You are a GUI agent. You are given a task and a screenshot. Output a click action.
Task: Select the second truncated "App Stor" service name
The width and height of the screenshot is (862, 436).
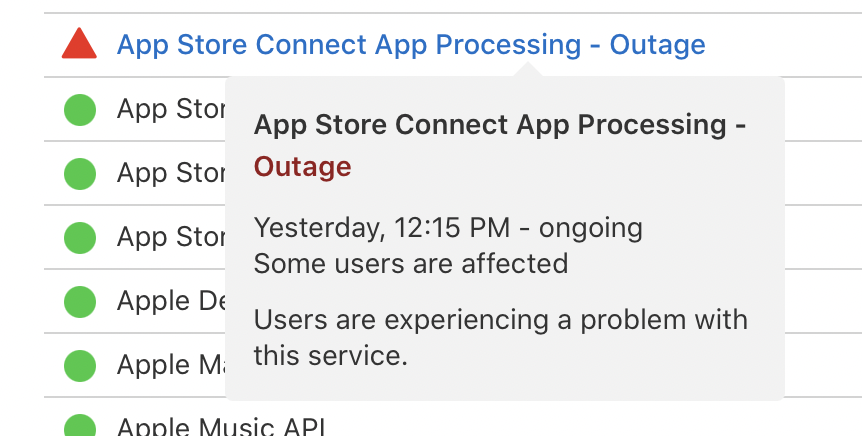coord(170,173)
